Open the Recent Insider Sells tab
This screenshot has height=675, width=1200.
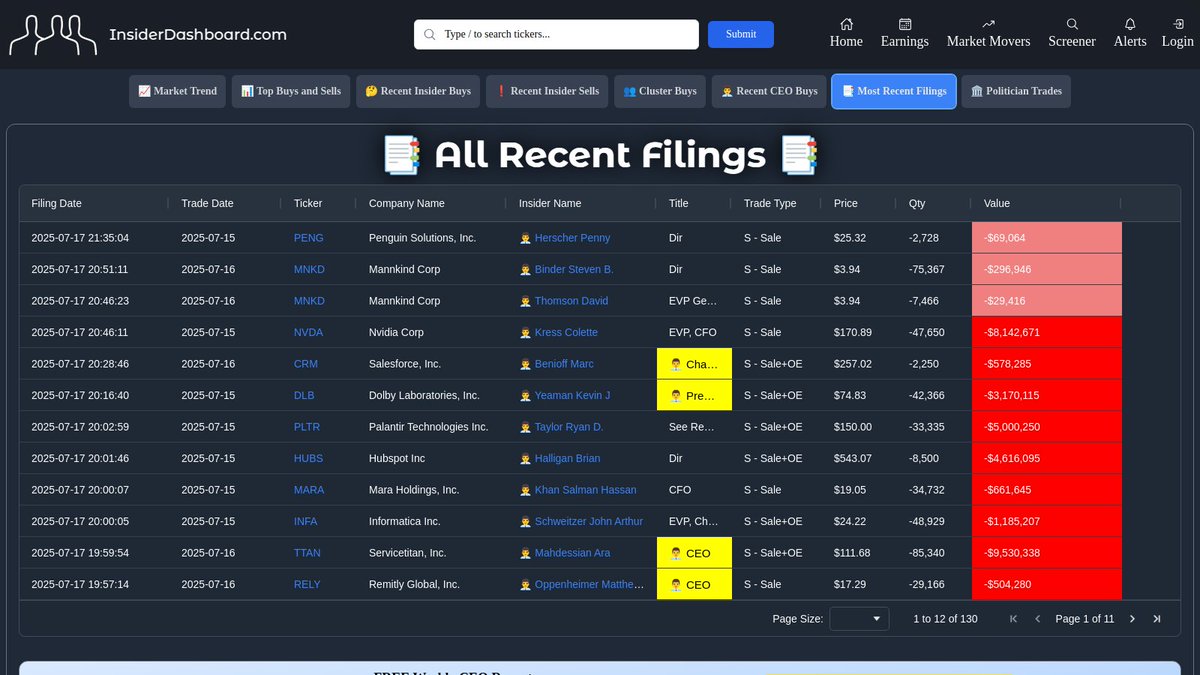pyautogui.click(x=547, y=91)
